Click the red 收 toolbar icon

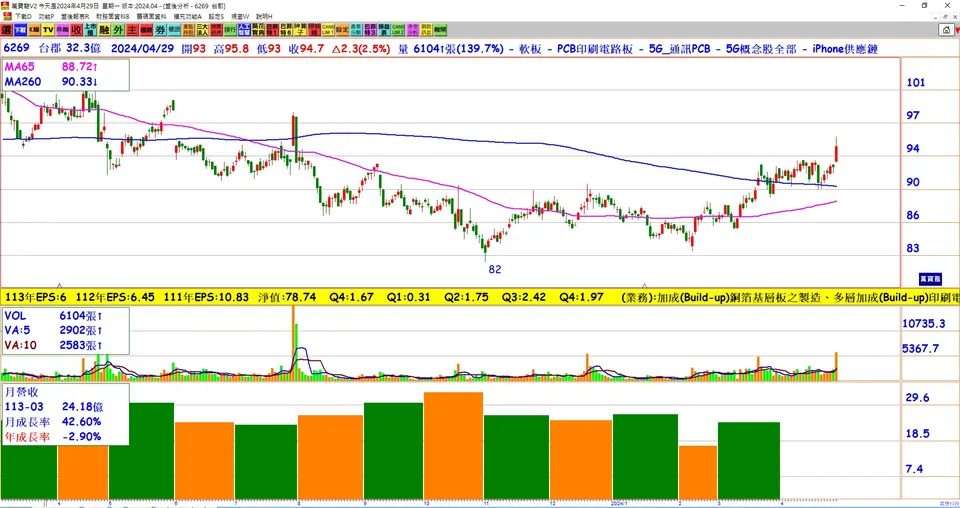tap(77, 30)
